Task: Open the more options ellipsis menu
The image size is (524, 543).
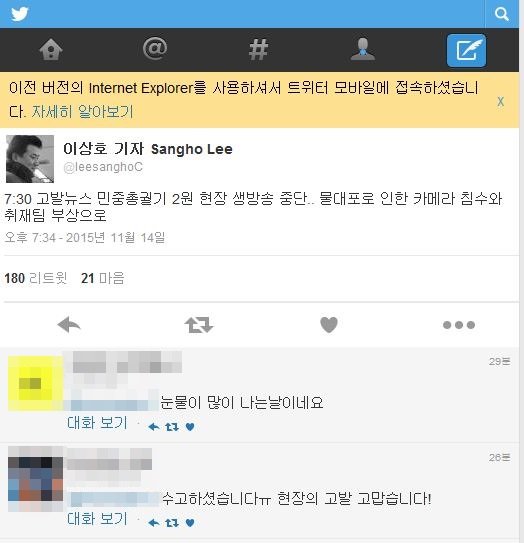Action: point(459,325)
